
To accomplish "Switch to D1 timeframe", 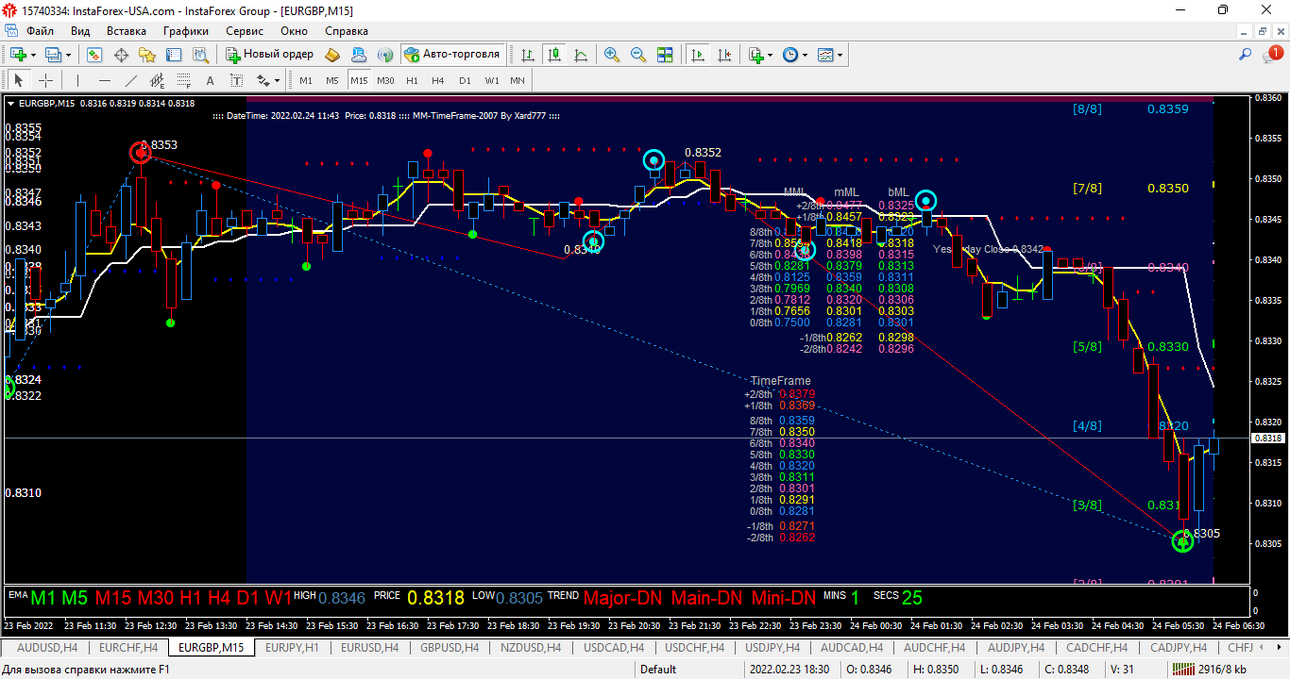I will 465,80.
